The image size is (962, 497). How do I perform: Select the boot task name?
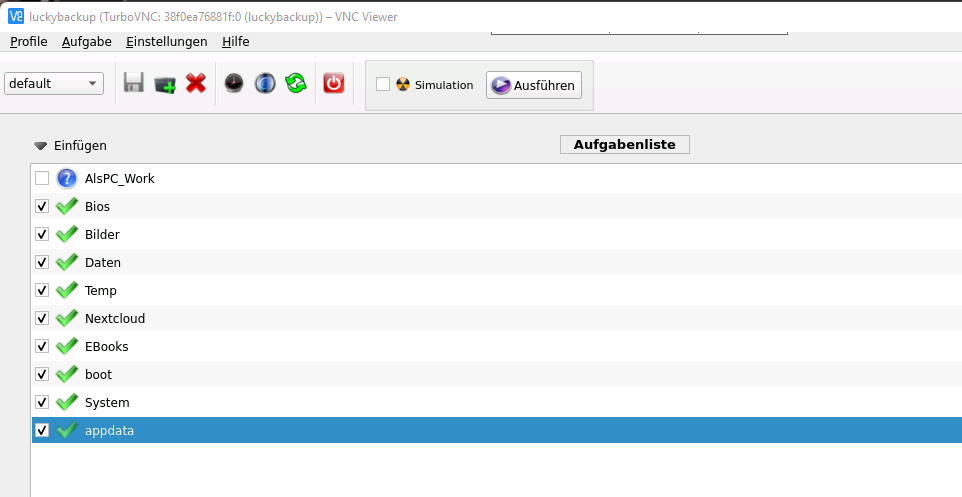click(x=99, y=374)
